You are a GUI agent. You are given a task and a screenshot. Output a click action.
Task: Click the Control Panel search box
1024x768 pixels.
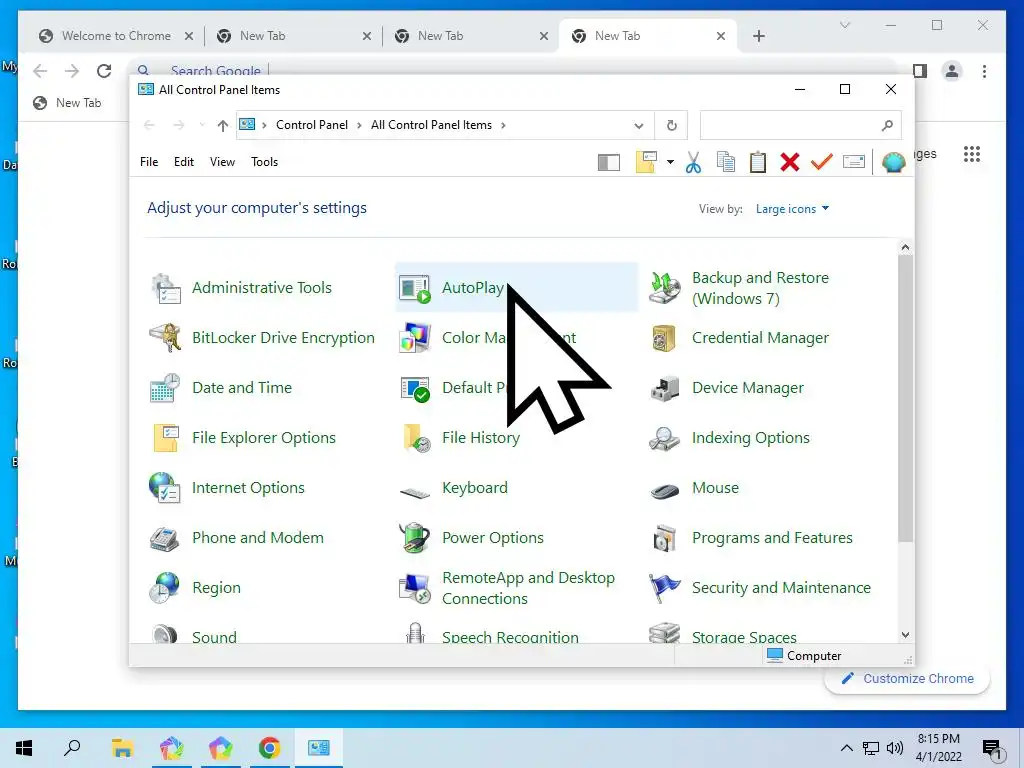801,125
